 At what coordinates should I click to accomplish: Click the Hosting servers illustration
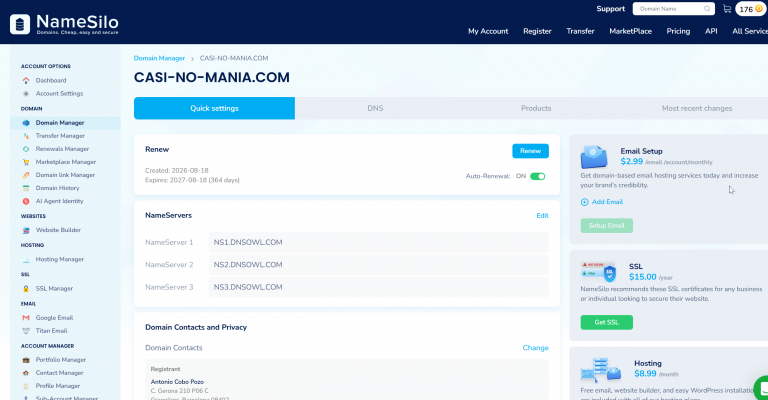point(600,370)
